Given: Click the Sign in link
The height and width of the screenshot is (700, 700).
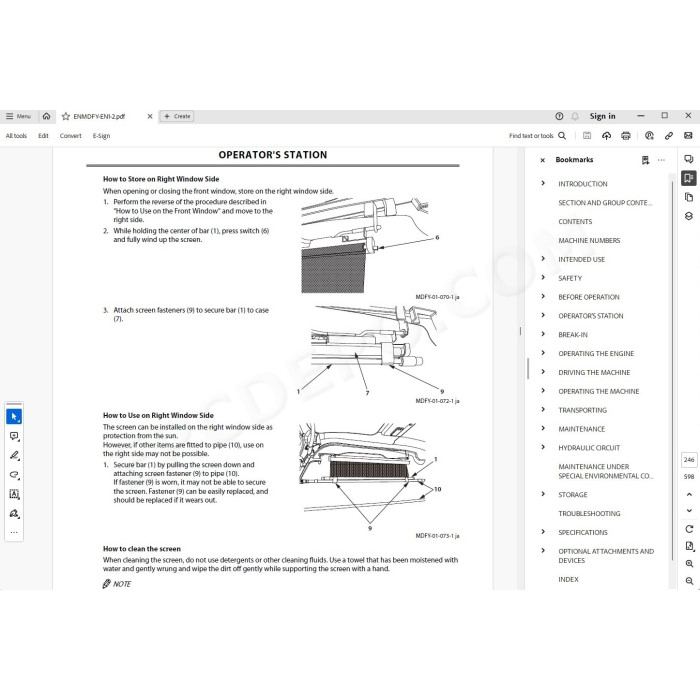Looking at the screenshot, I should pos(602,116).
